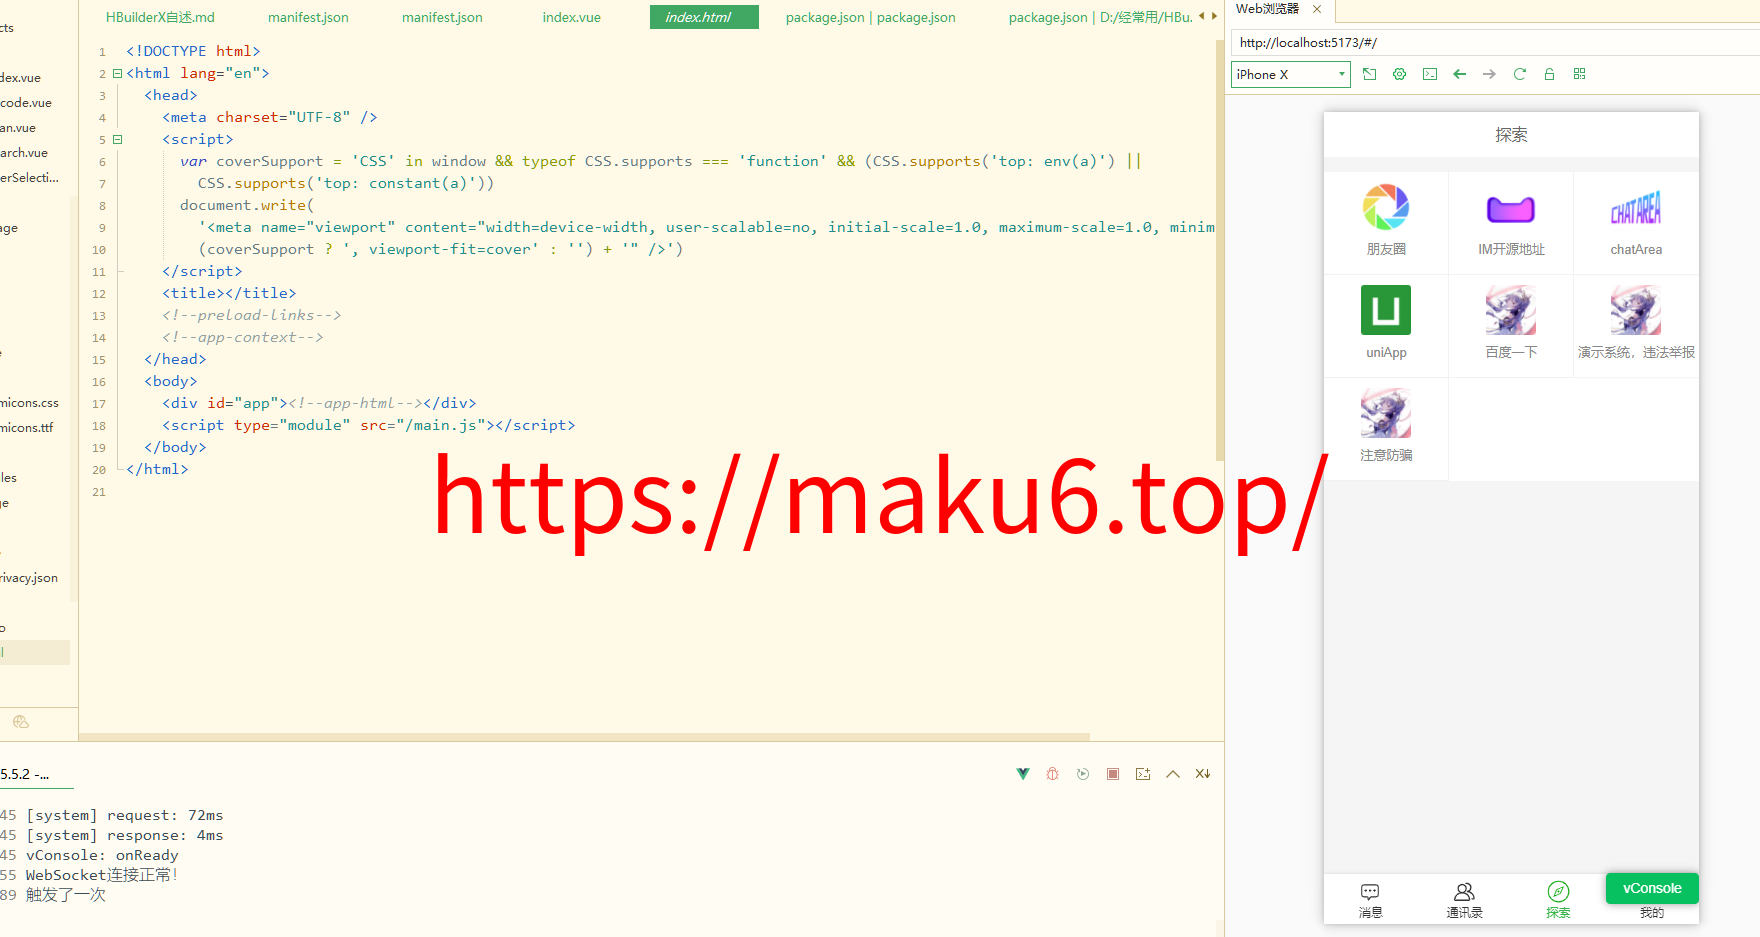
Task: Show the QR code for the preview
Action: [x=1580, y=74]
